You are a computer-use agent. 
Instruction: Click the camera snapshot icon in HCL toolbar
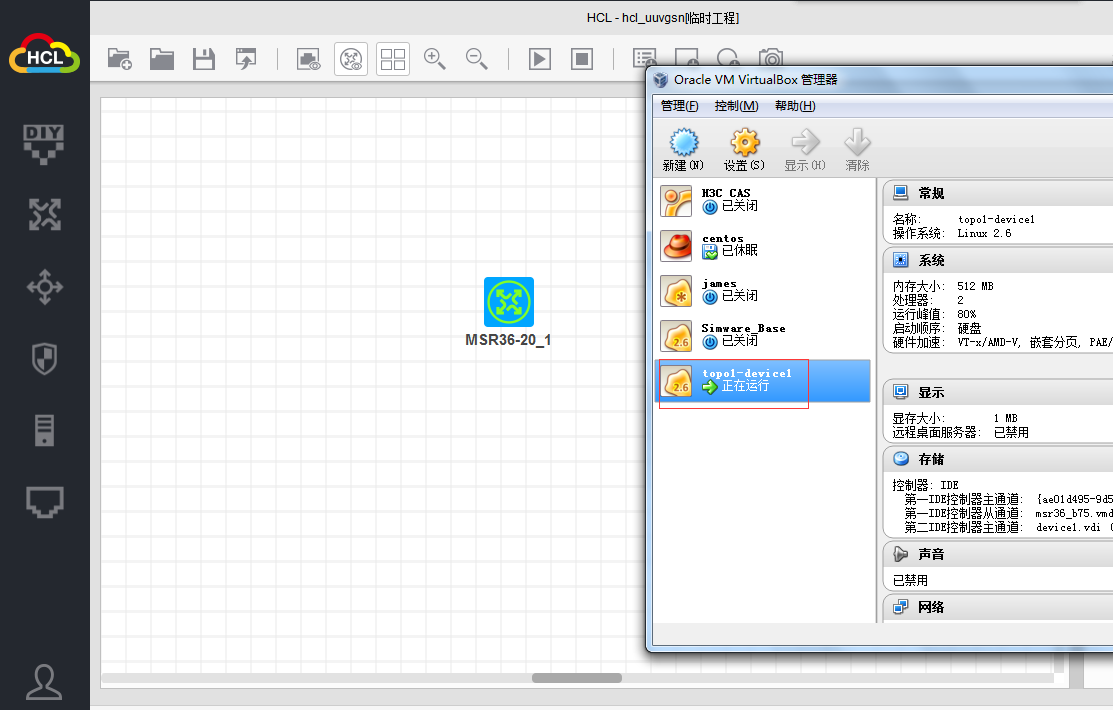point(771,57)
